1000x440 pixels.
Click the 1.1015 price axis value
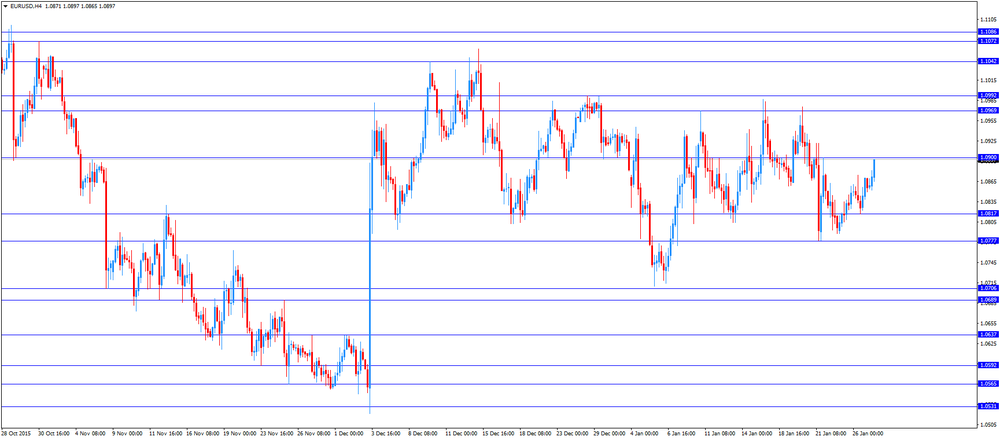987,80
